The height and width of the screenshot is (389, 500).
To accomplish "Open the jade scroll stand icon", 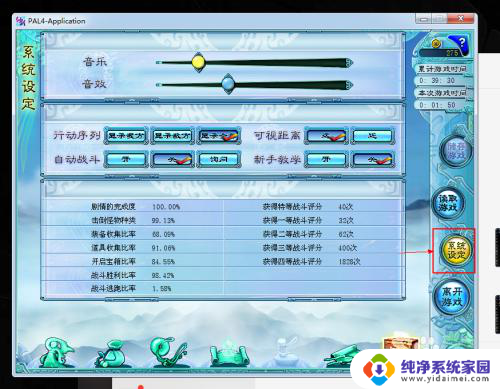I will click(229, 354).
